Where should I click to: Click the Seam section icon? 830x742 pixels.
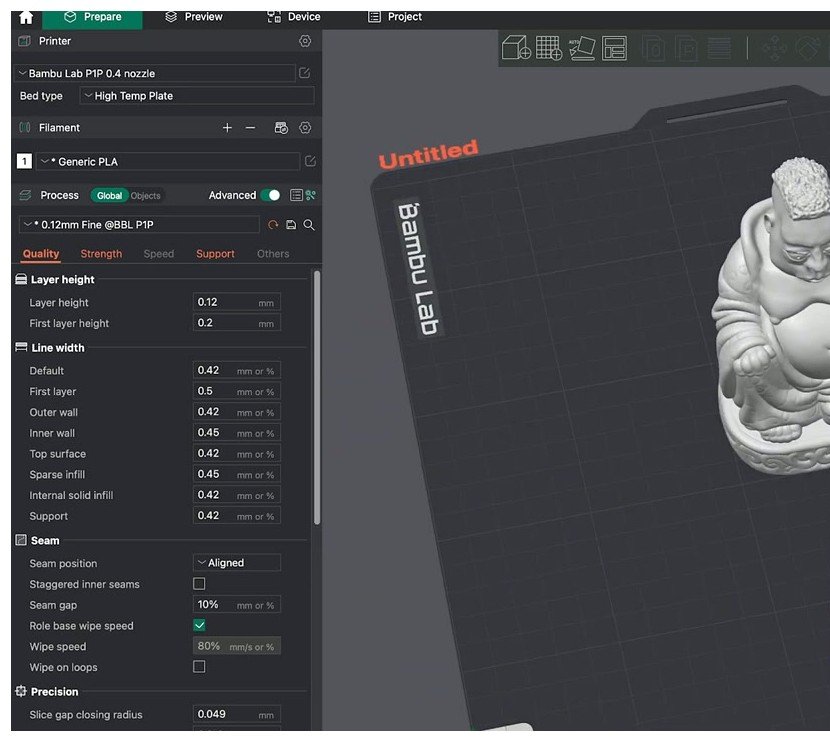point(21,540)
